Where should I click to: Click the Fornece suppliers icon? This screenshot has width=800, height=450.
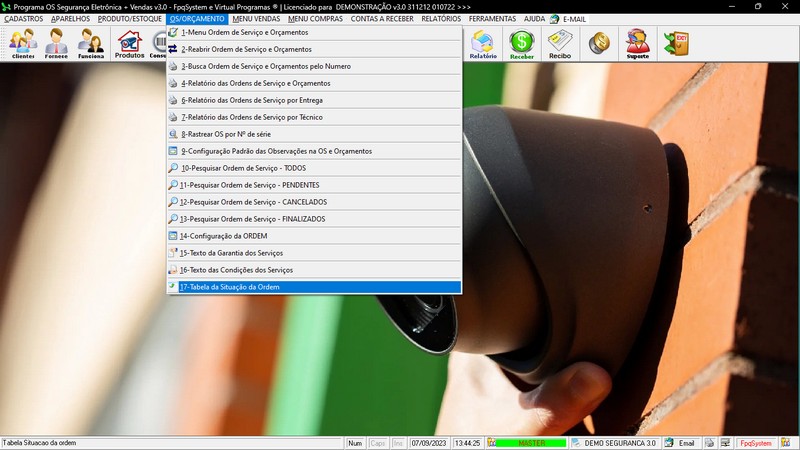(x=57, y=43)
